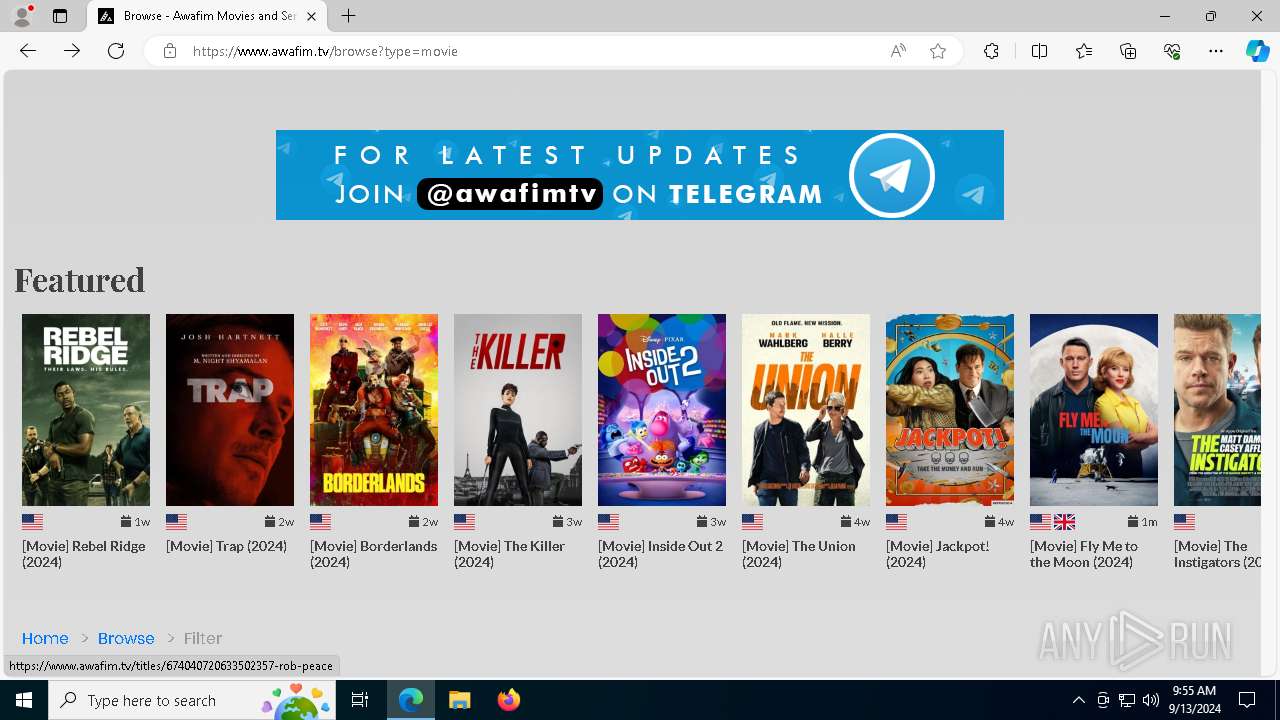The height and width of the screenshot is (720, 1280).
Task: Open The Instigators movie poster
Action: (1217, 410)
